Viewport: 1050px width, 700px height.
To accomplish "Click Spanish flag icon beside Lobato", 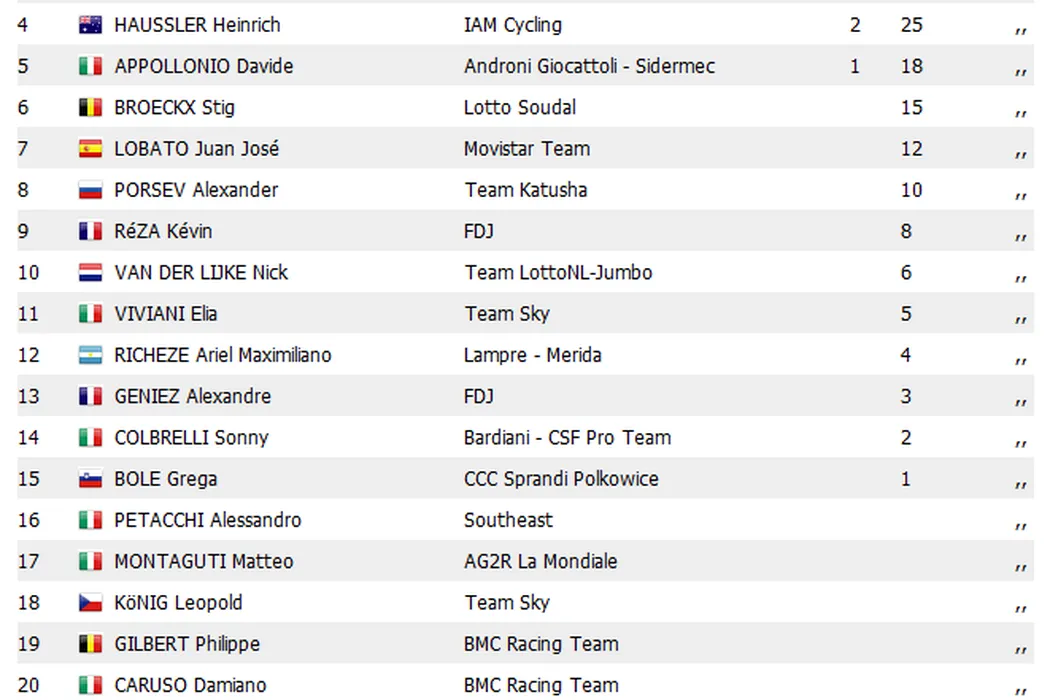I will (90, 149).
